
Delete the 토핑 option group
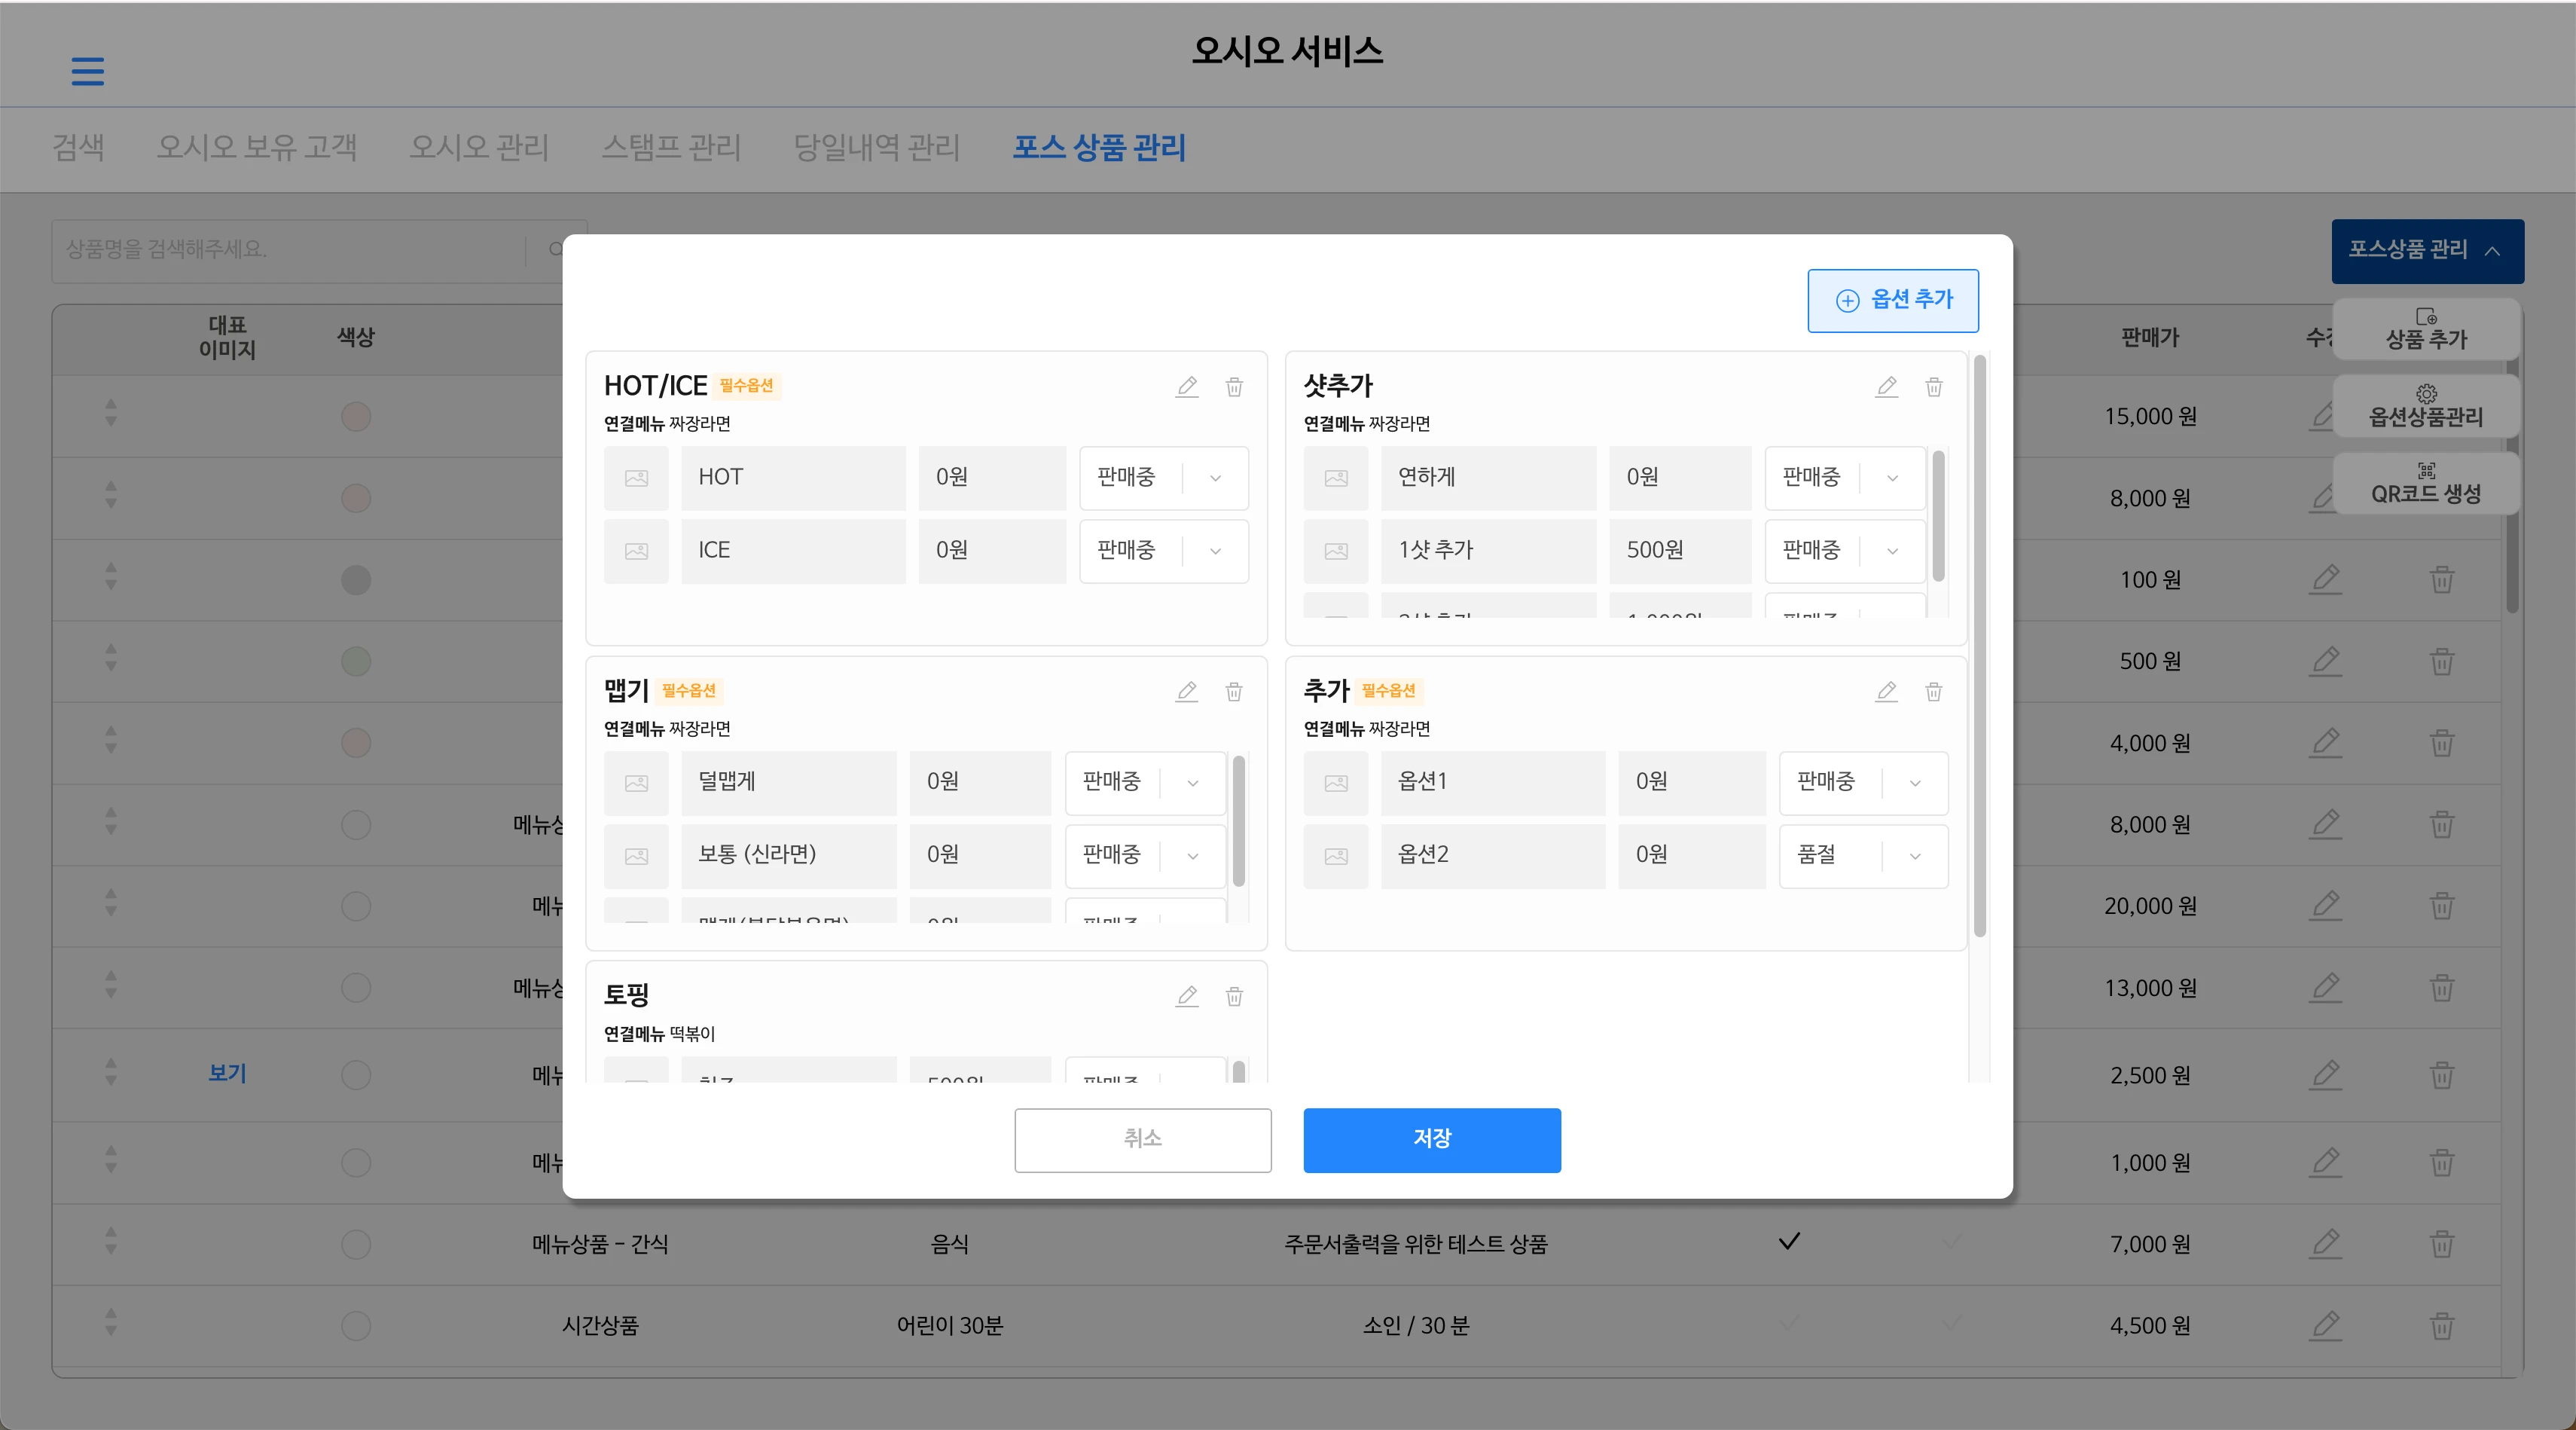[1234, 996]
